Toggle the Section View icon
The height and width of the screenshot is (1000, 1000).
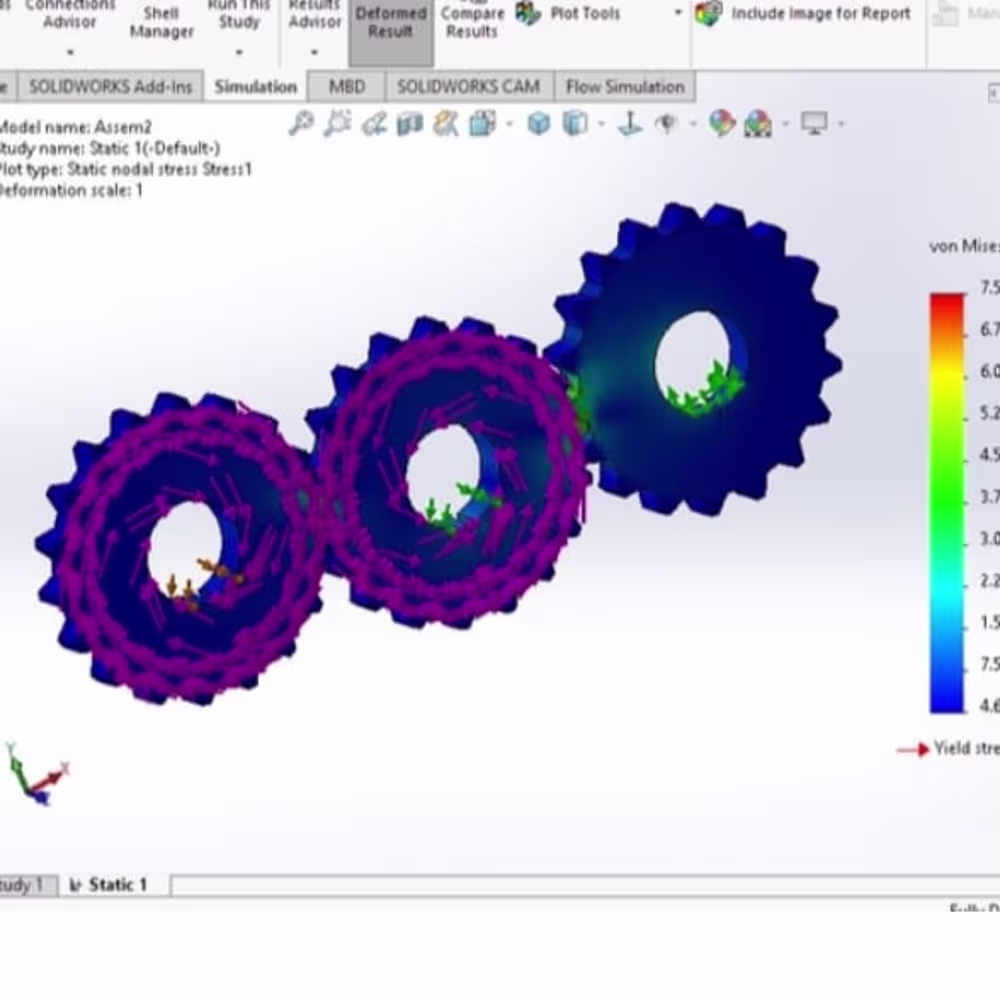click(410, 124)
